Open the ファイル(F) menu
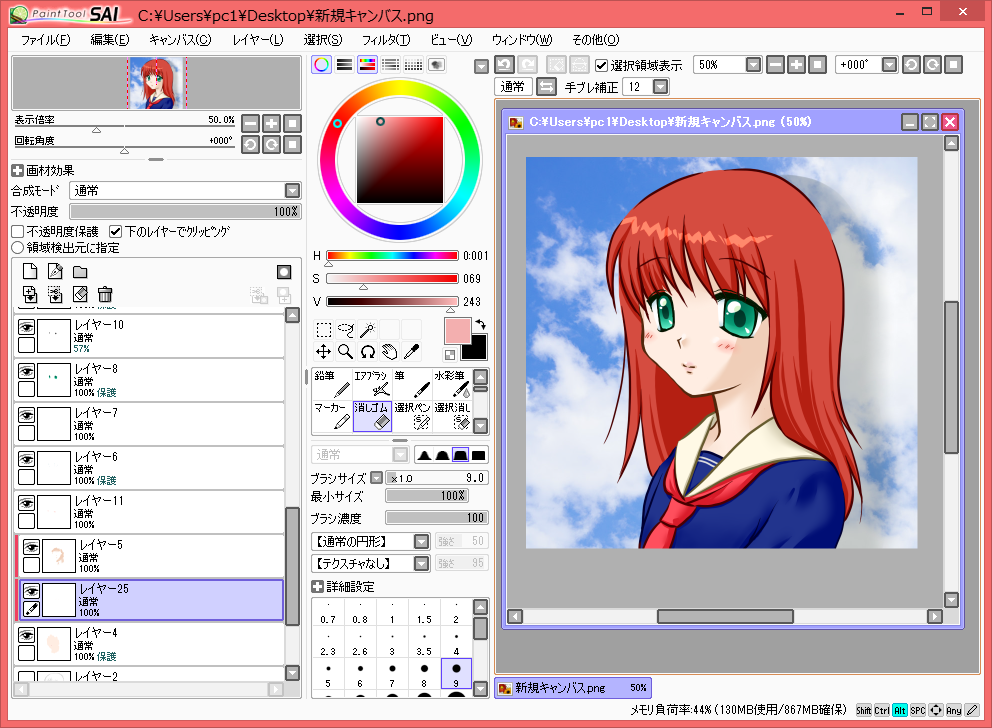 pos(46,39)
